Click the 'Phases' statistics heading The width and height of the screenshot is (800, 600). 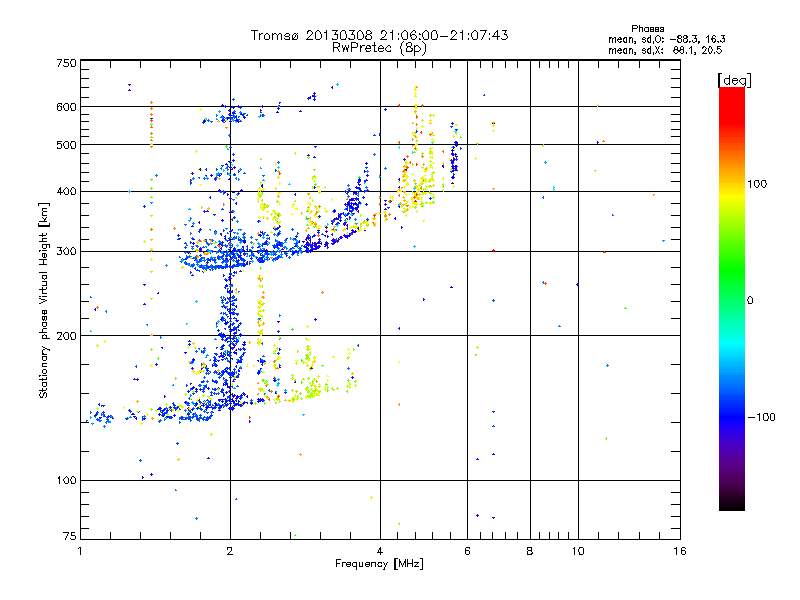pos(647,29)
